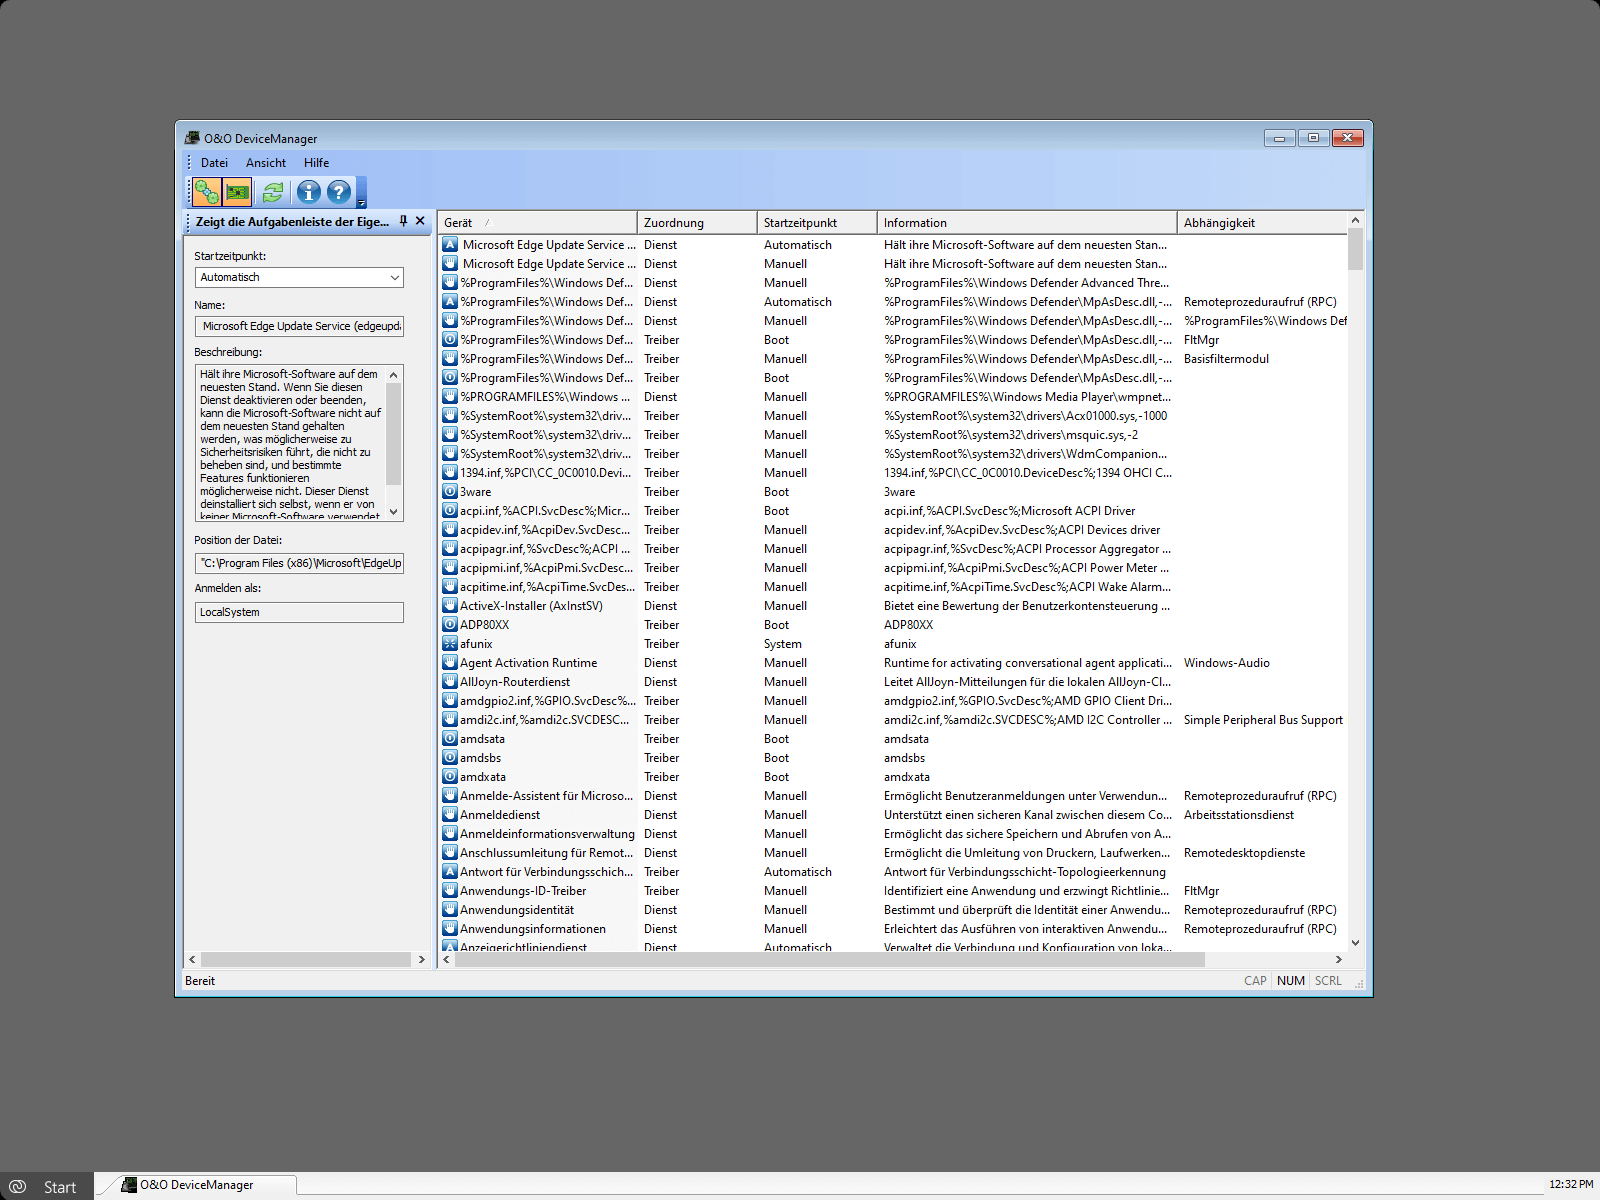
Task: Click the icon of the Anwendungsidentität row
Action: (450, 909)
